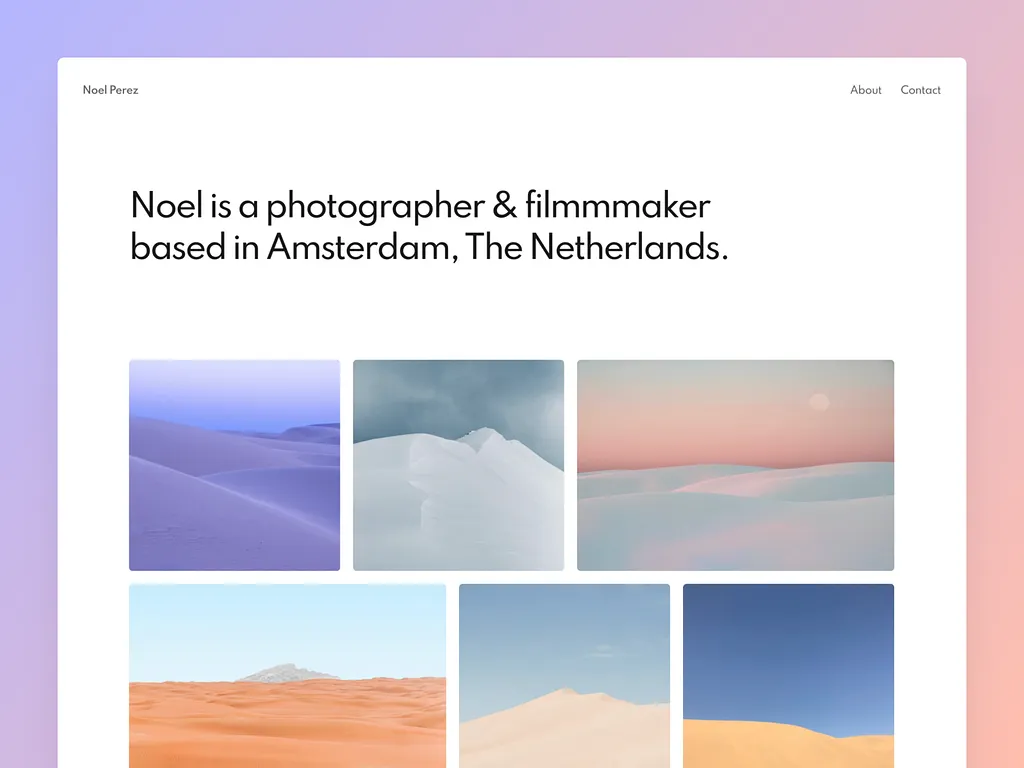Open the pale dune under light-blue sky photo
This screenshot has height=768, width=1024.
(564, 676)
